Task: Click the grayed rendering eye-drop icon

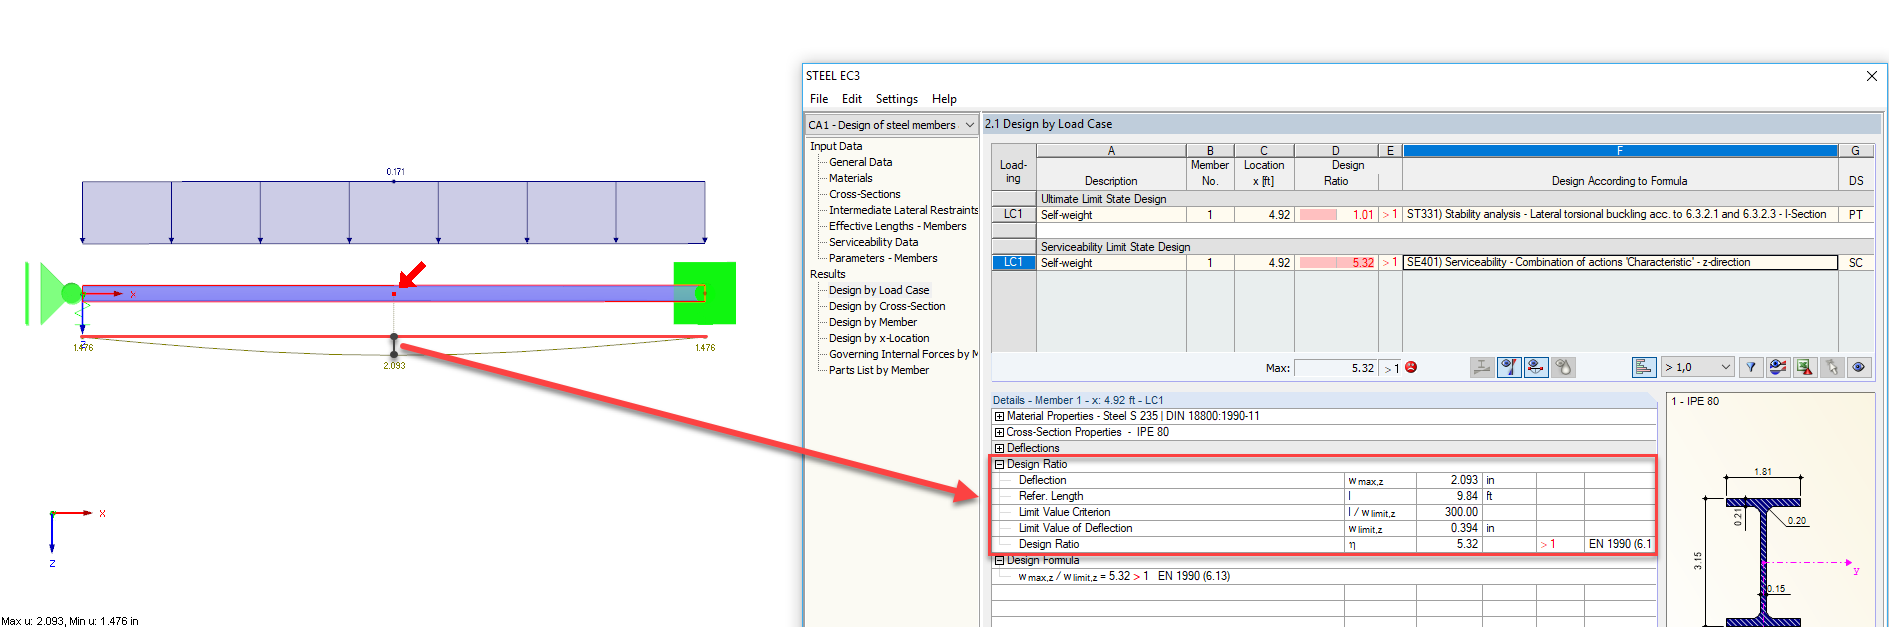Action: (1563, 367)
